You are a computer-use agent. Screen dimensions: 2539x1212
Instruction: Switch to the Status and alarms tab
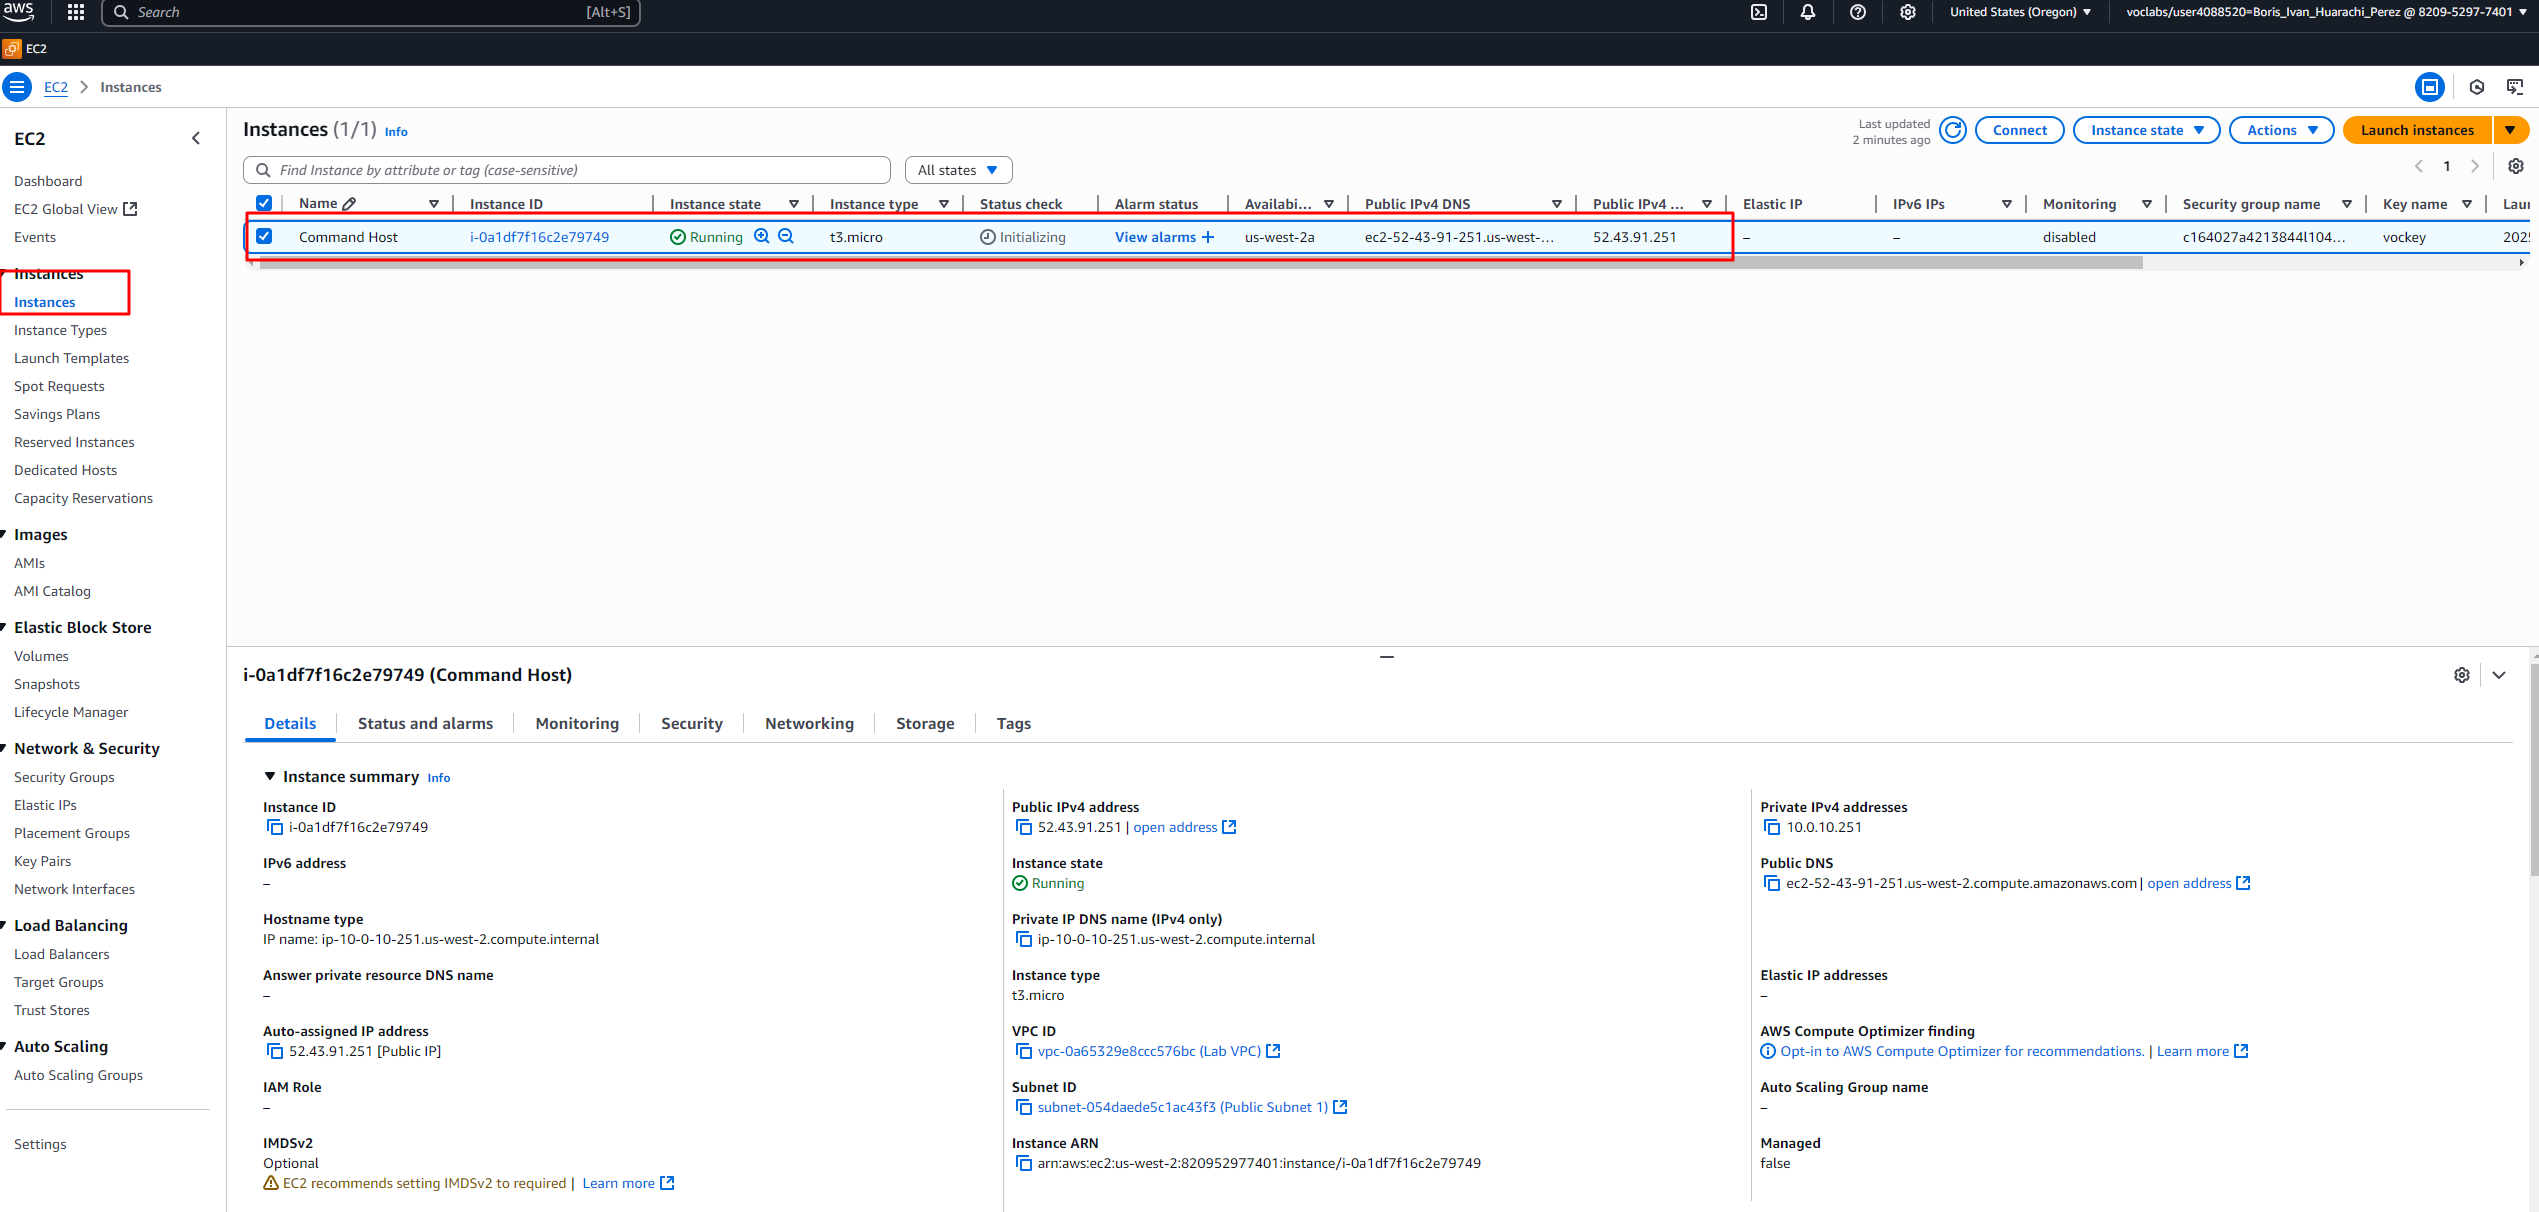[x=425, y=723]
